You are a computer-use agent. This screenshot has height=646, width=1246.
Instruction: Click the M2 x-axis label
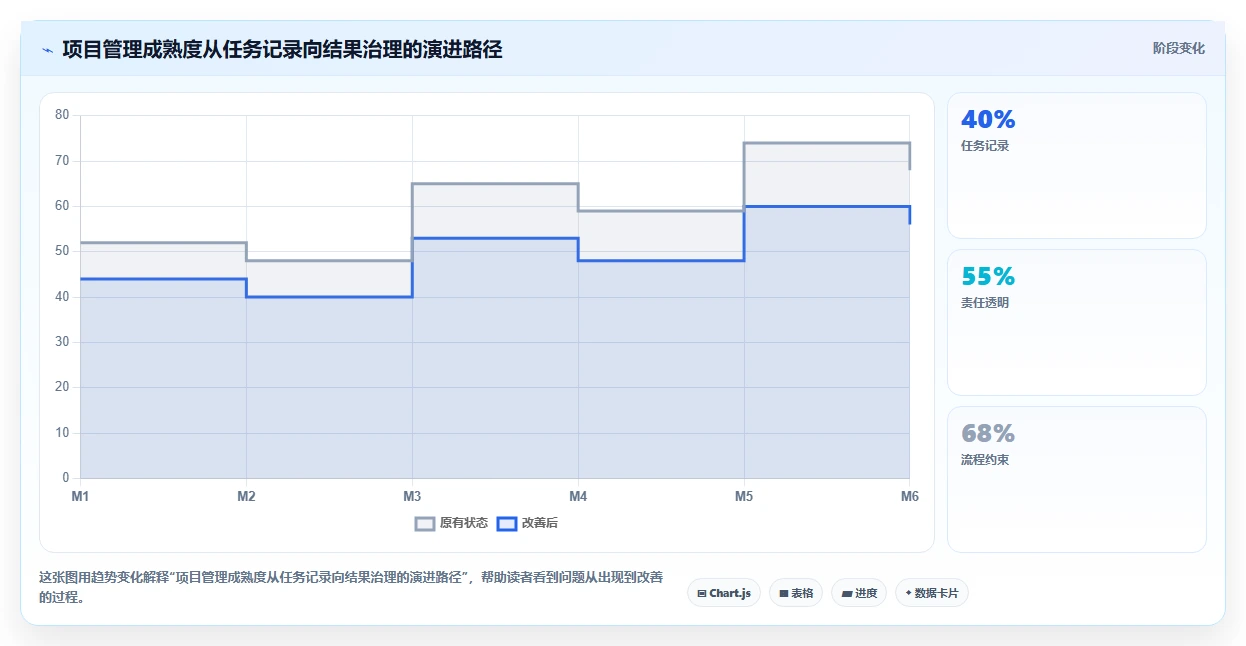[x=246, y=496]
